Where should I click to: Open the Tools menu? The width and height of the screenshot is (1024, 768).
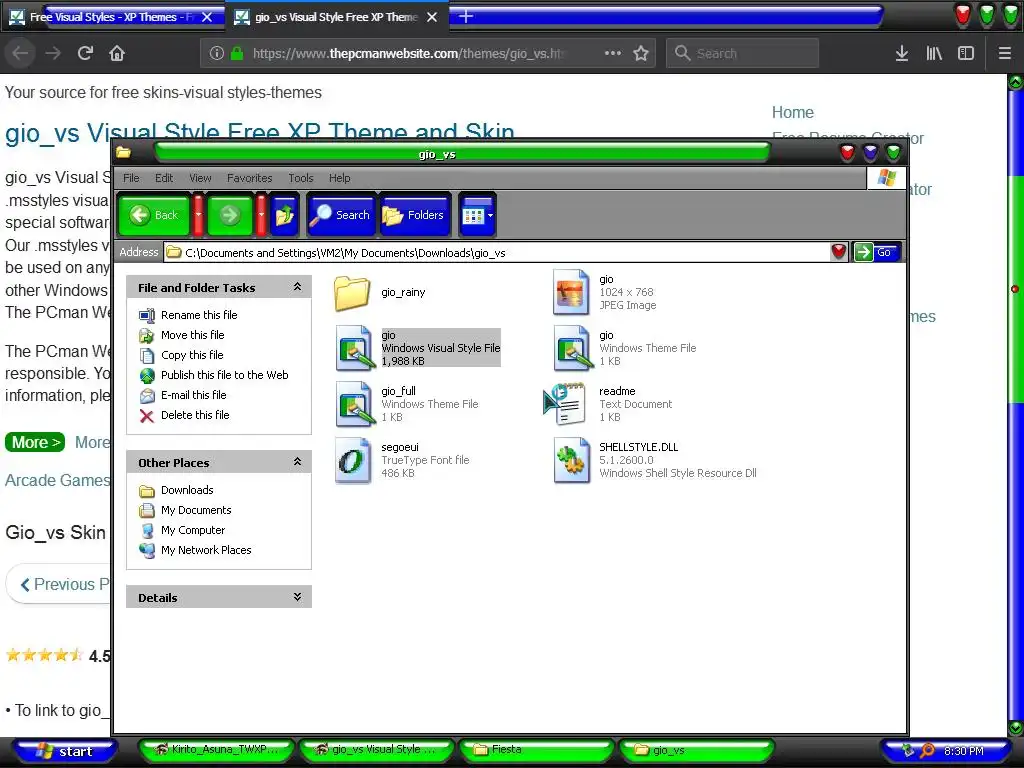point(301,178)
